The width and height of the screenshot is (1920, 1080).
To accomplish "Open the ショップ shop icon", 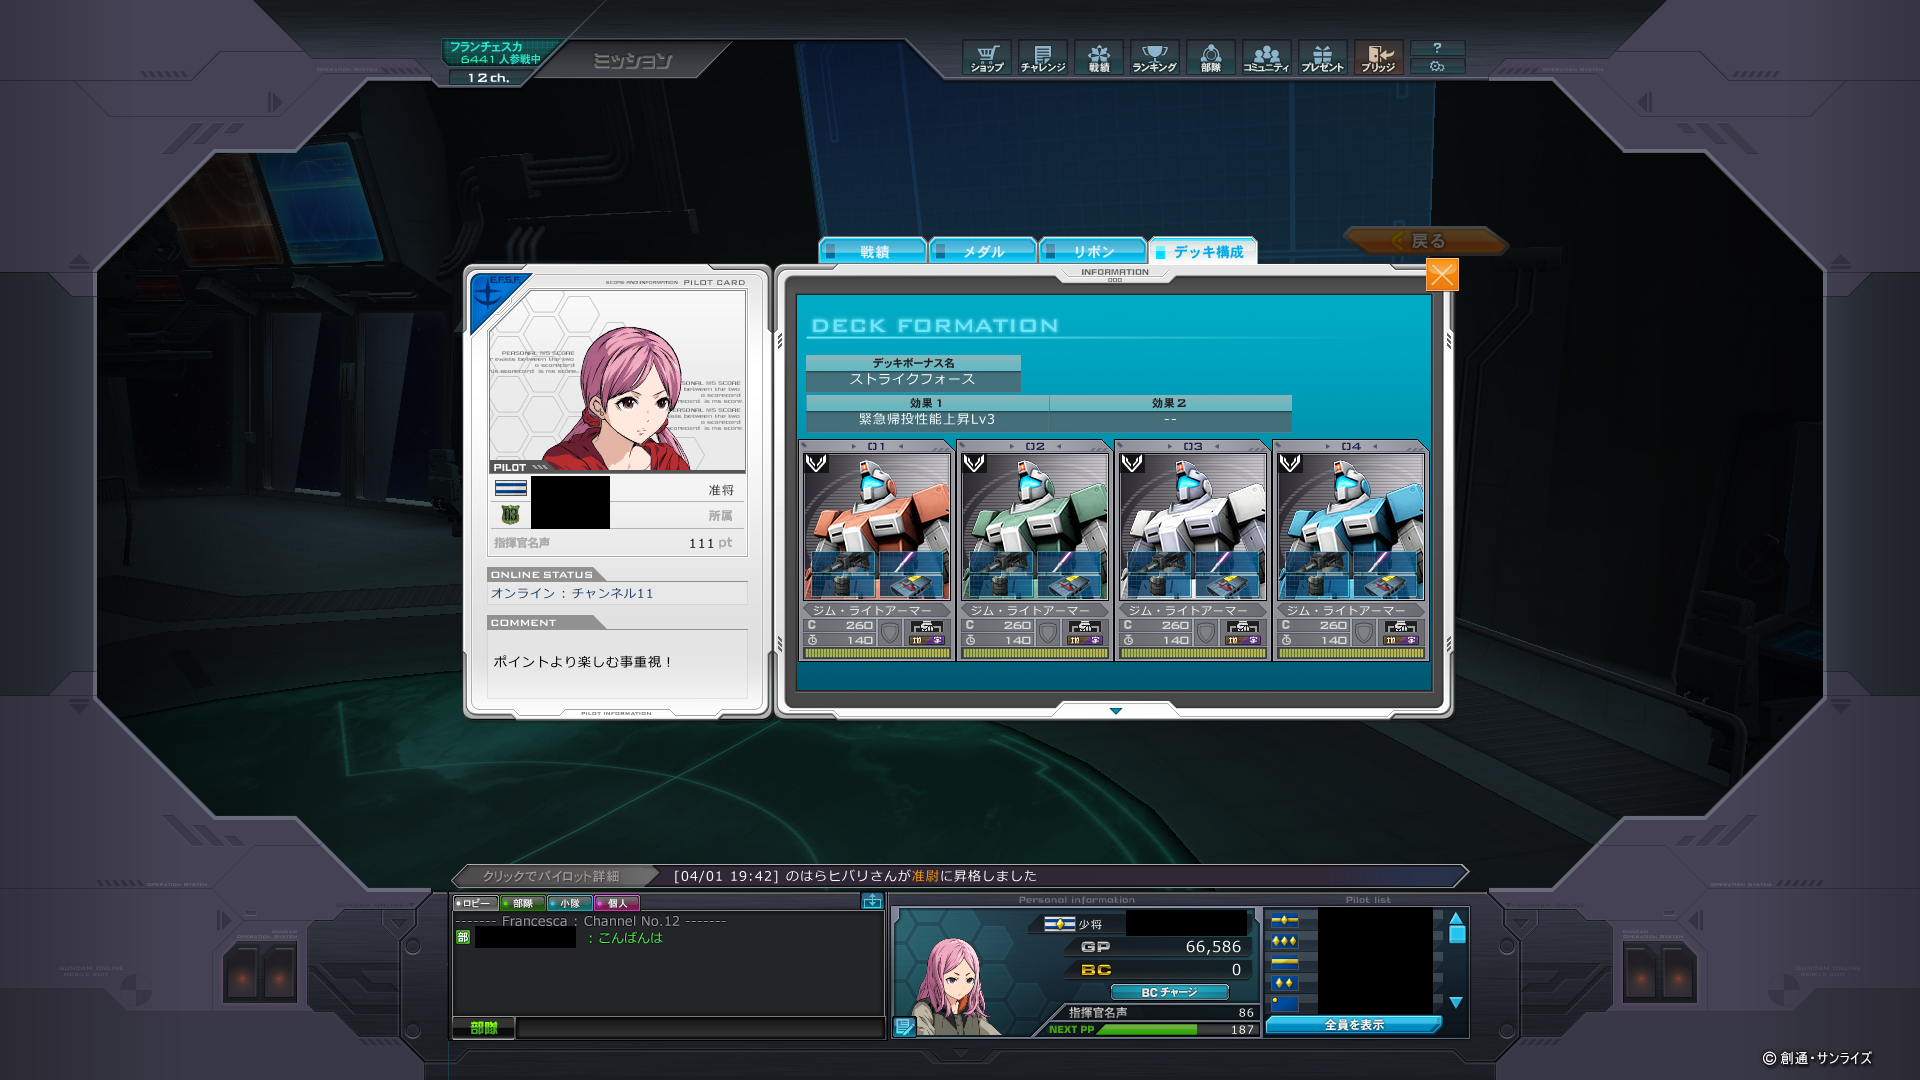I will (987, 57).
